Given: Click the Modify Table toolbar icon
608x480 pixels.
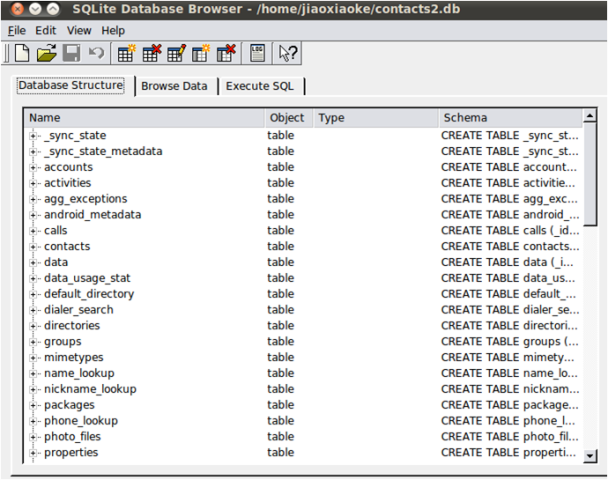Looking at the screenshot, I should click(176, 53).
